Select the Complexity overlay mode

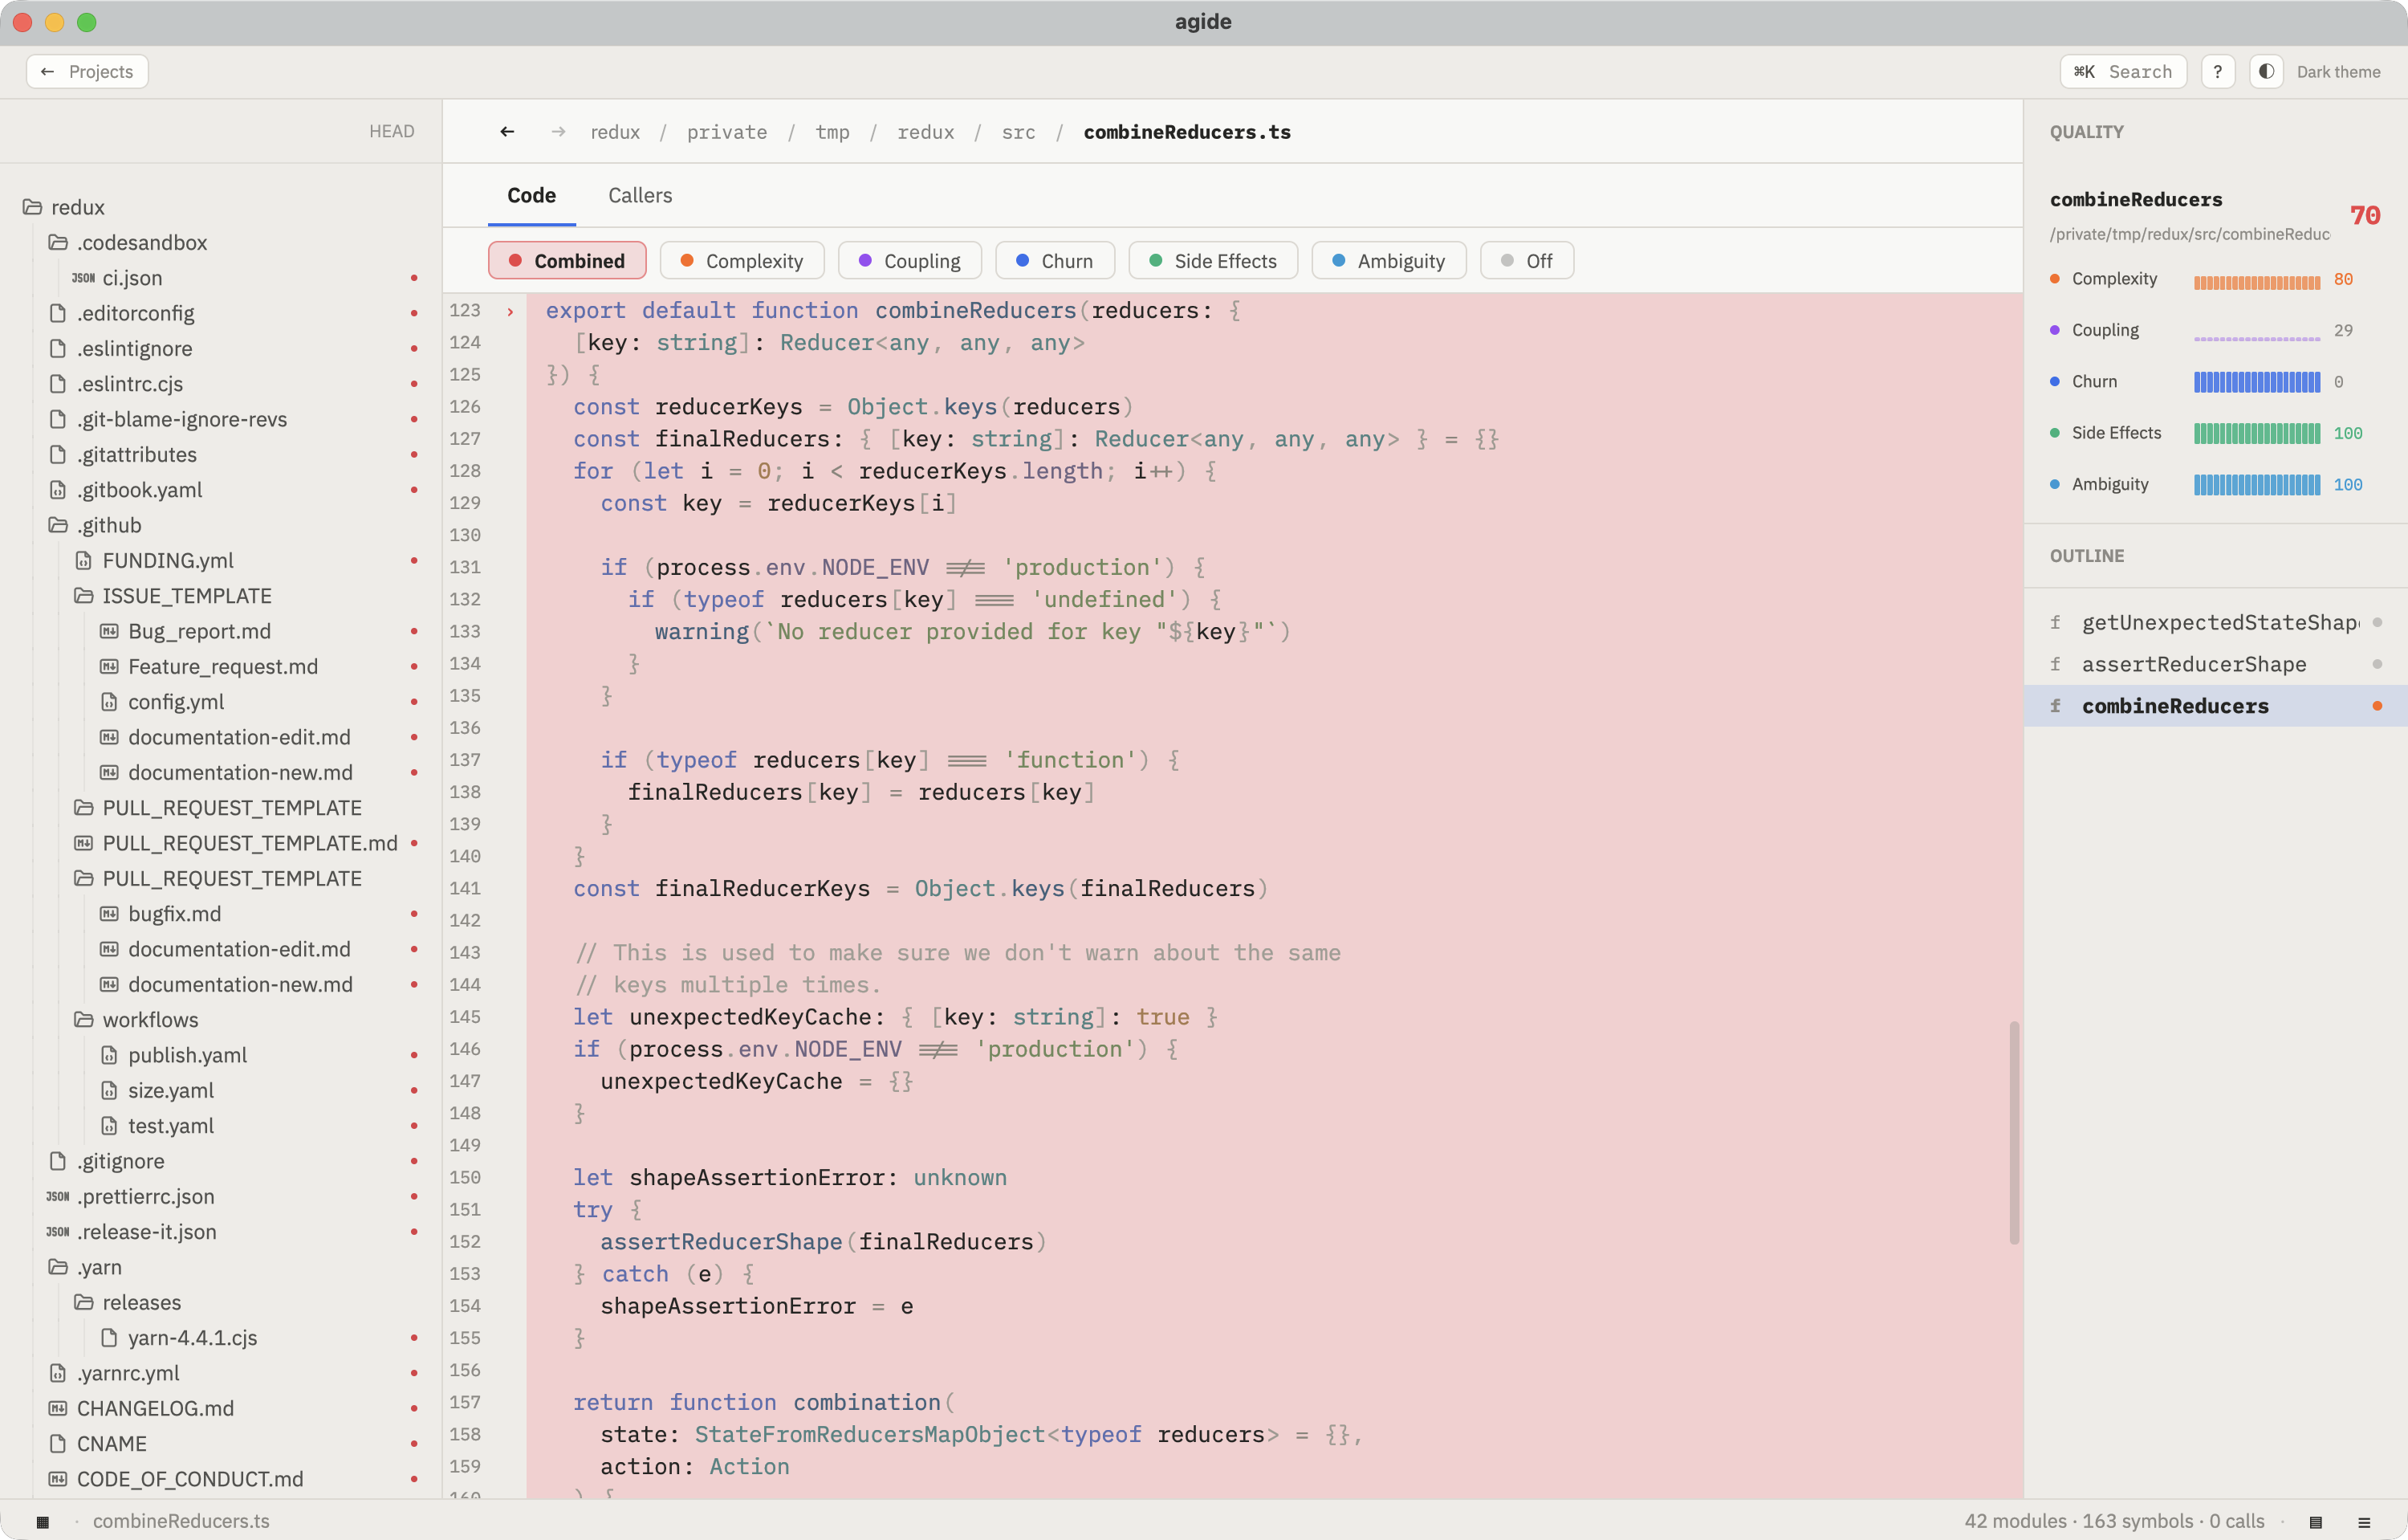(x=742, y=260)
